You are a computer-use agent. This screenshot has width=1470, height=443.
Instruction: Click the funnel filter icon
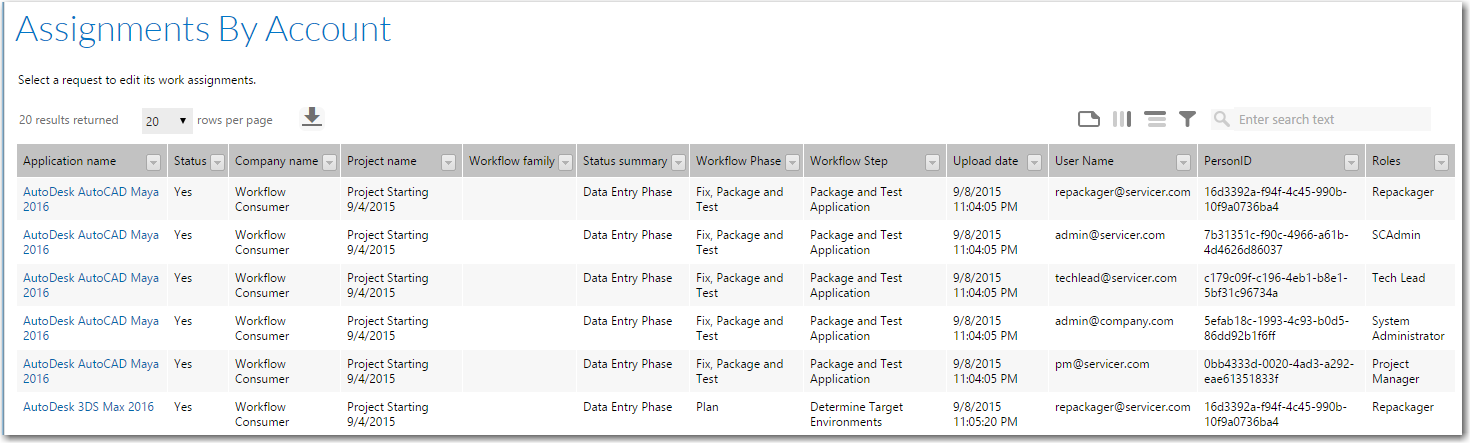[x=1187, y=119]
